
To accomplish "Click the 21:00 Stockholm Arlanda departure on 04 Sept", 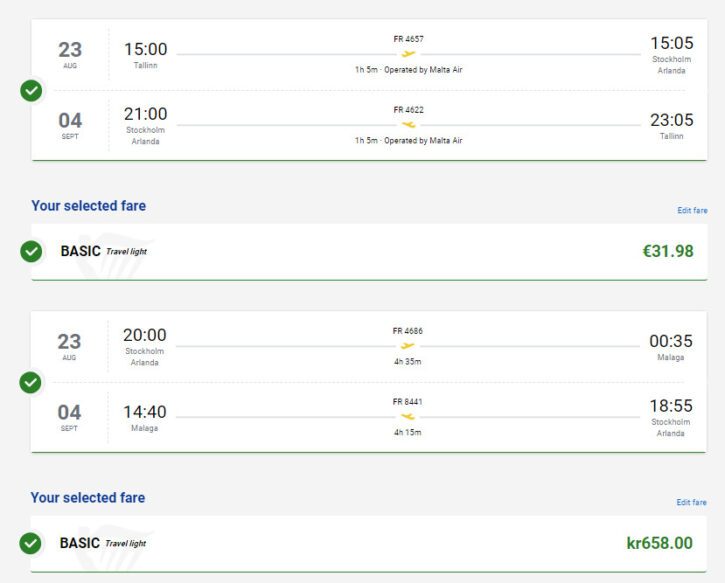I will pyautogui.click(x=146, y=114).
